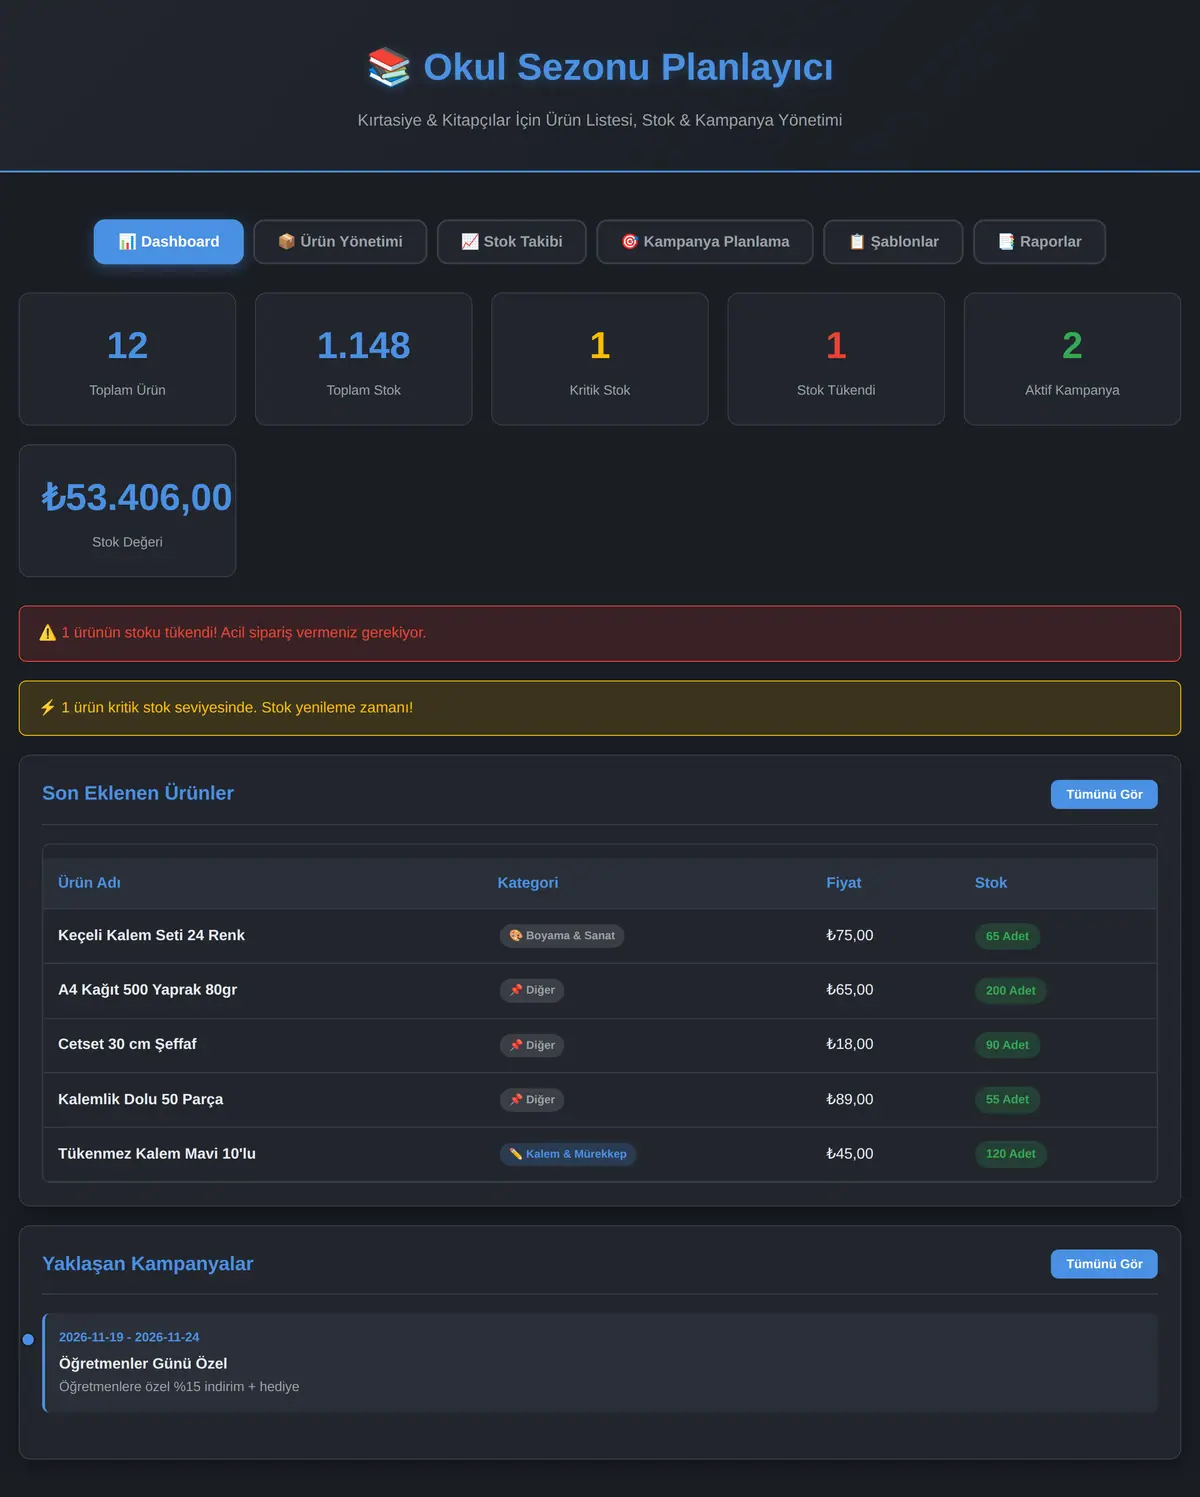This screenshot has height=1497, width=1200.
Task: Select the Keçeli Kalem Seti 24 Renk product name
Action: coord(151,935)
